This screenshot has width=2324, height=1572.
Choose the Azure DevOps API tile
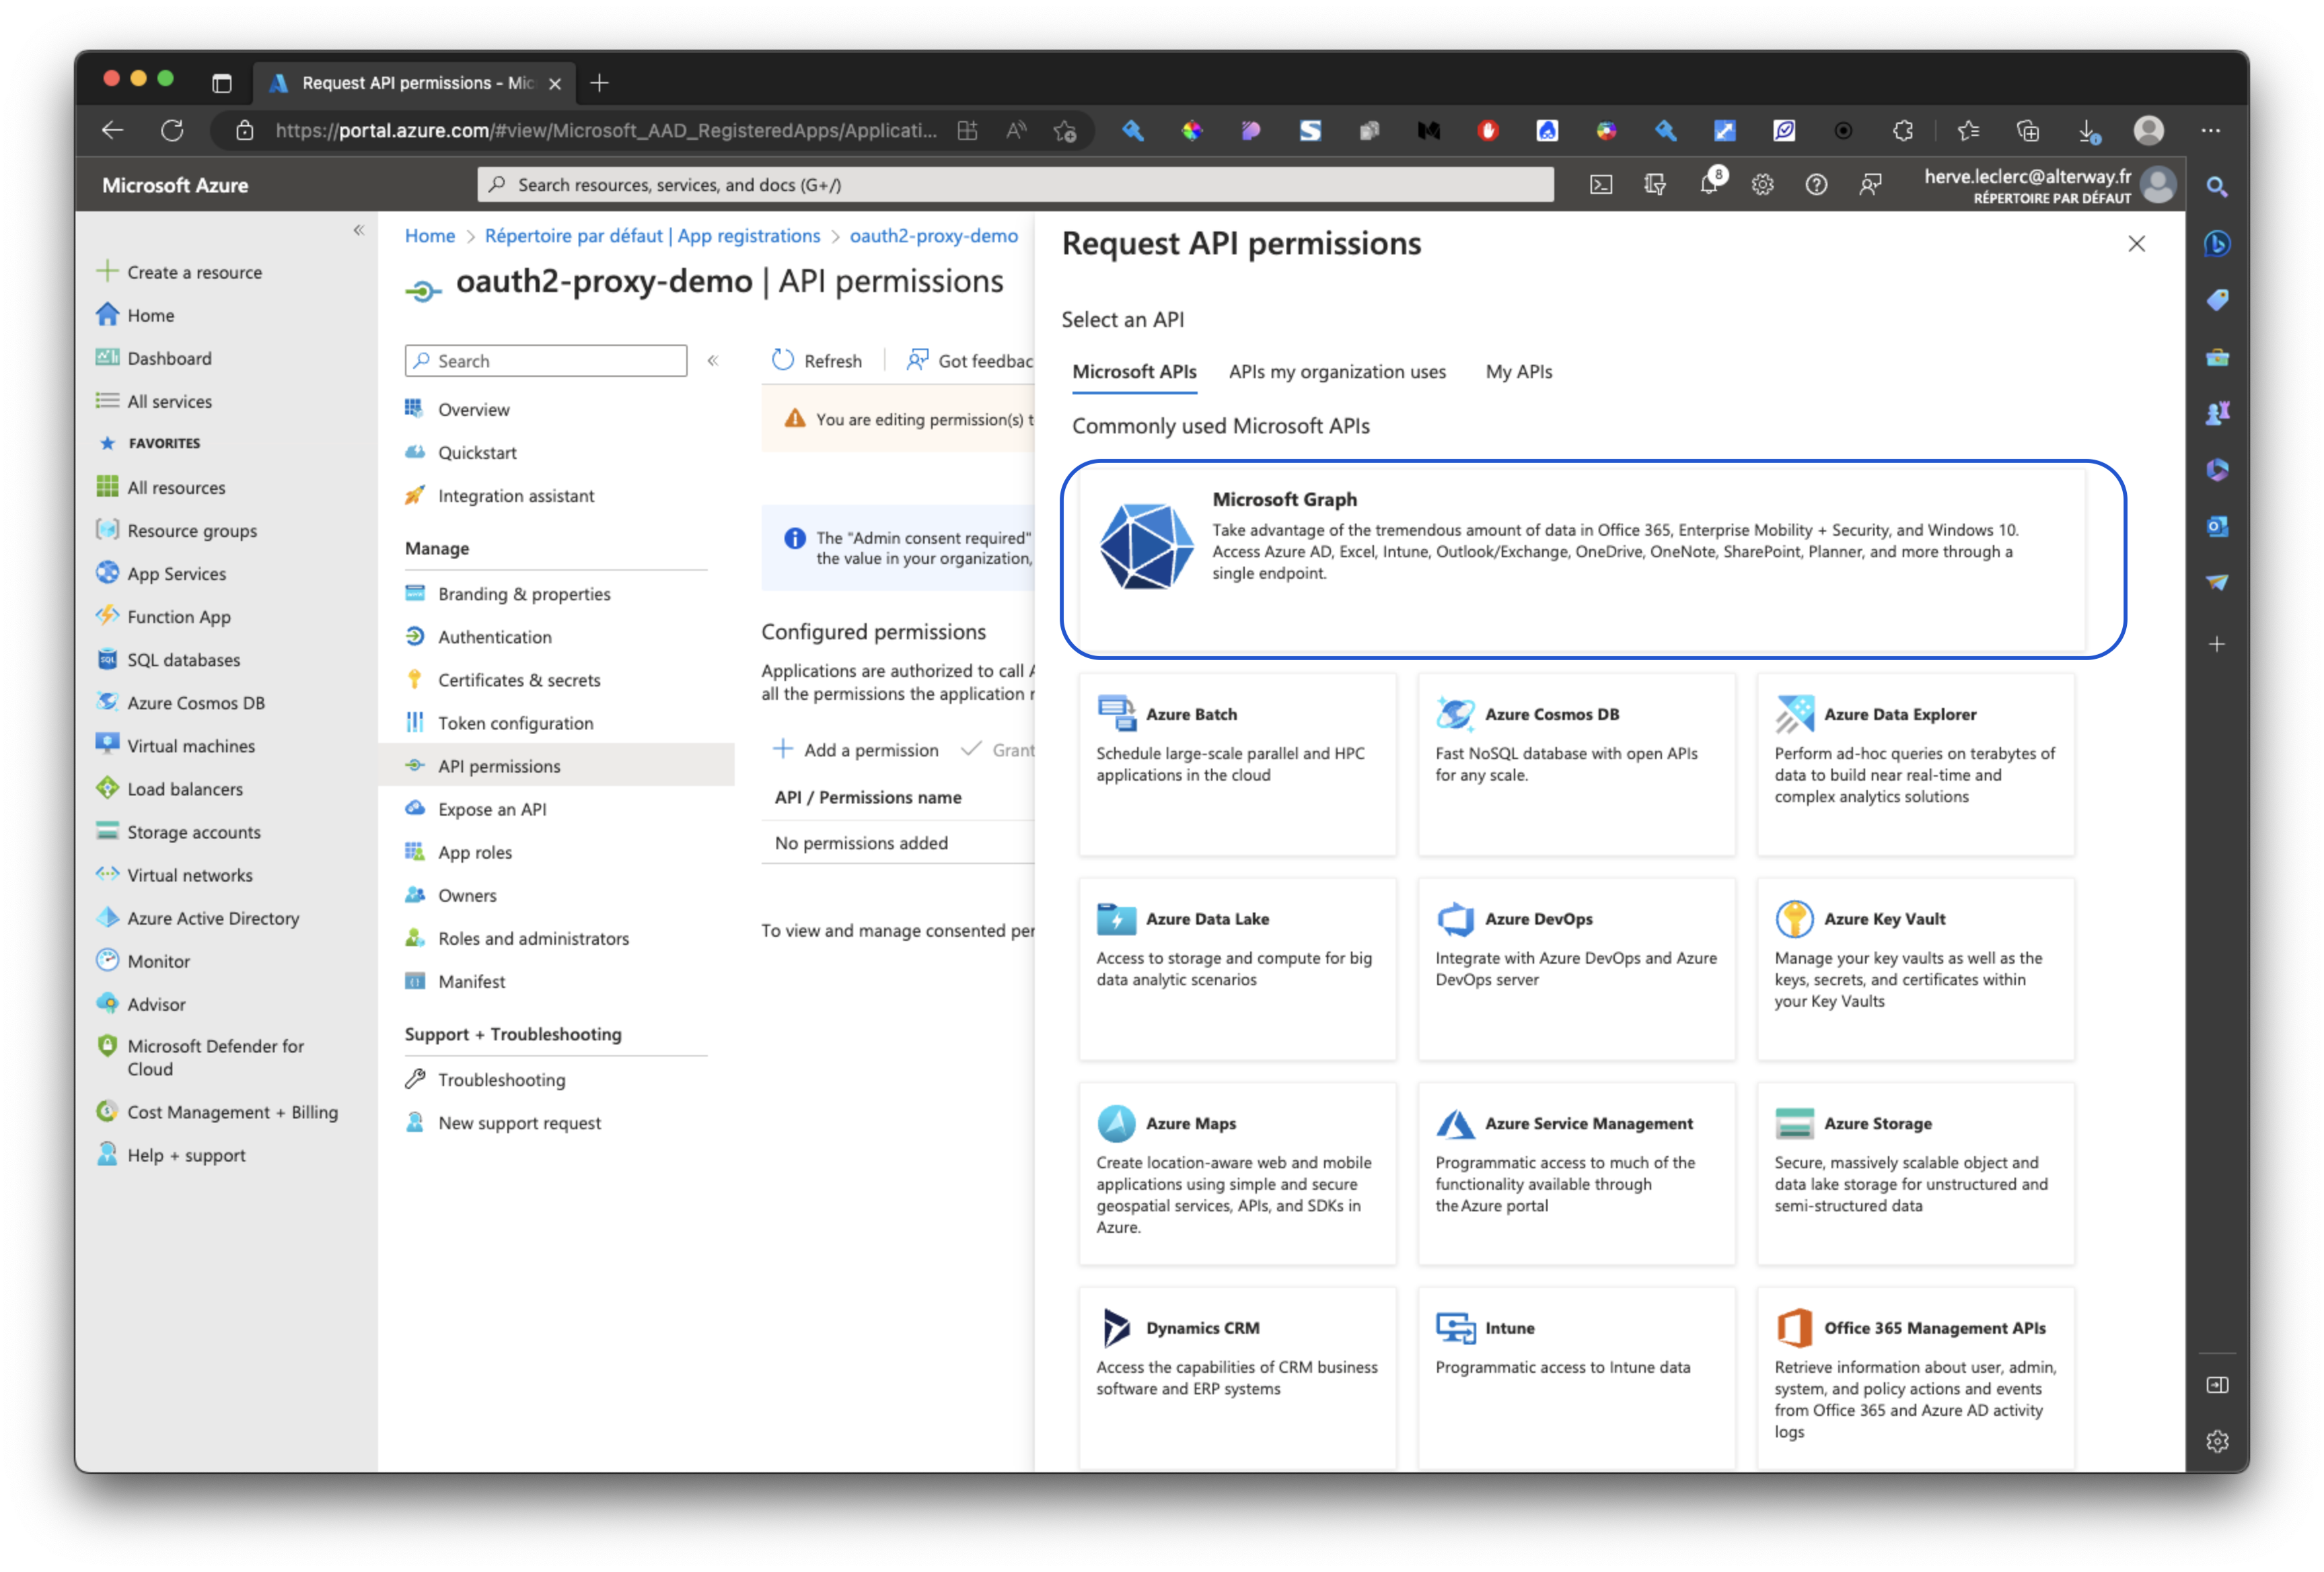point(1576,967)
